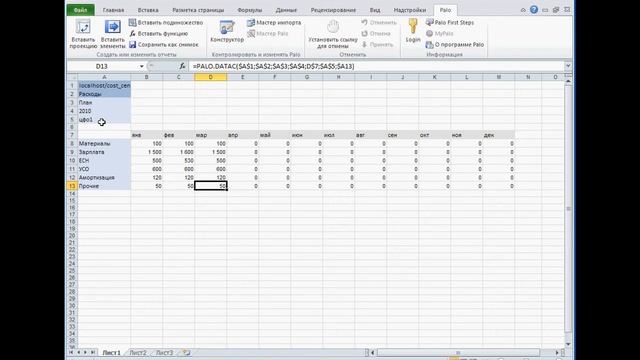
Task: Select cell План
Action: pos(104,102)
